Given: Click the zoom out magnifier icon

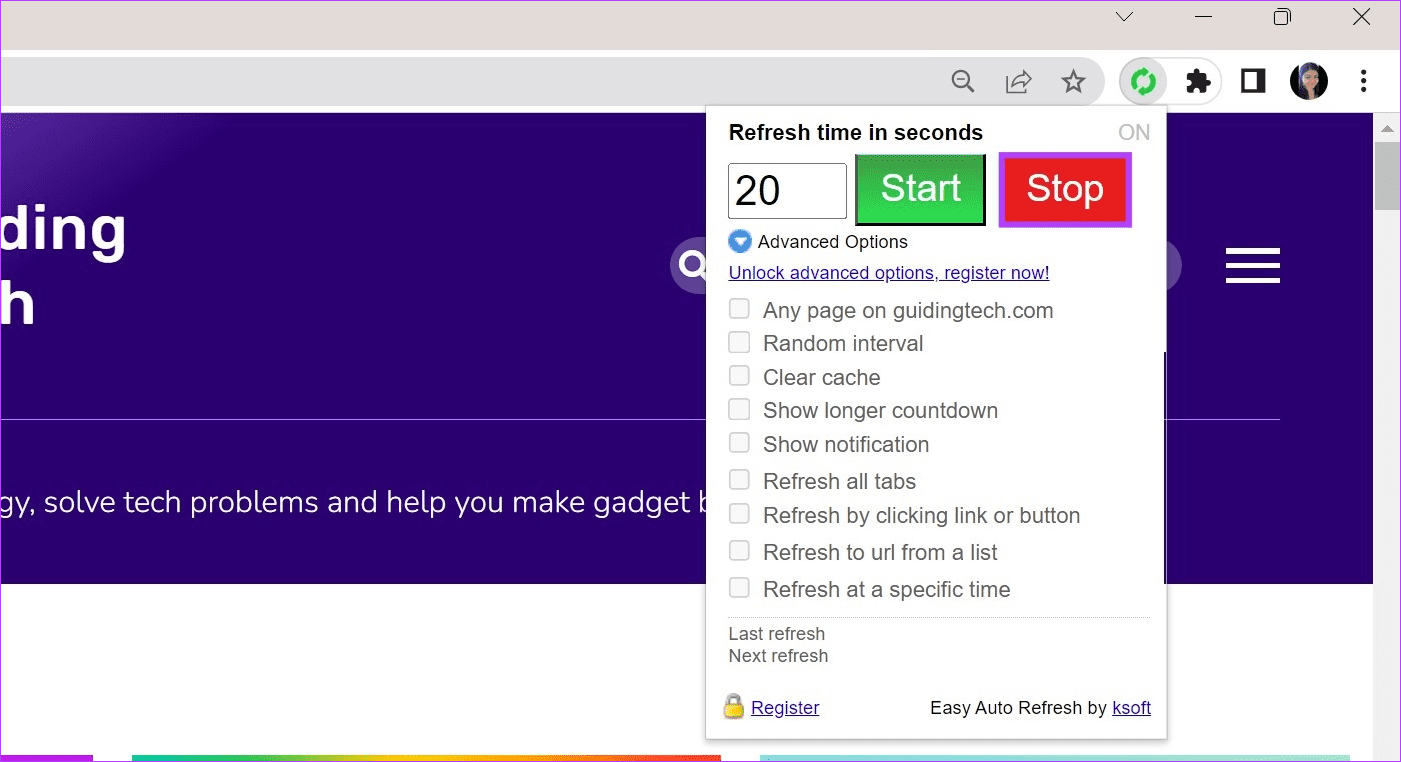Looking at the screenshot, I should click(x=963, y=82).
